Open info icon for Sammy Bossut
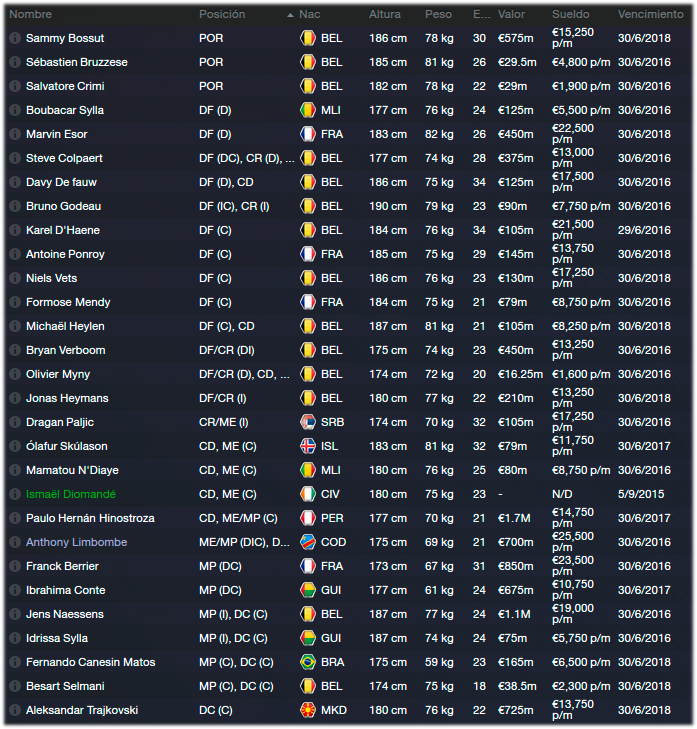697x729 pixels. click(x=15, y=38)
